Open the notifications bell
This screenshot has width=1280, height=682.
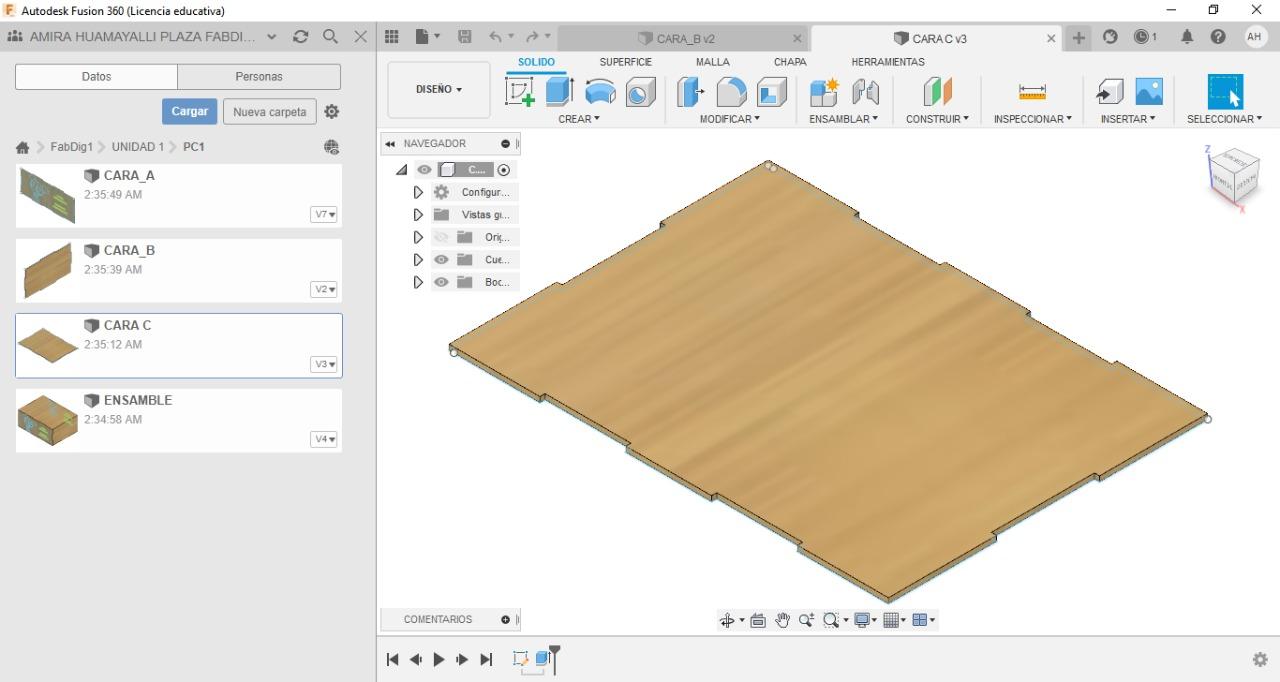[x=1187, y=37]
